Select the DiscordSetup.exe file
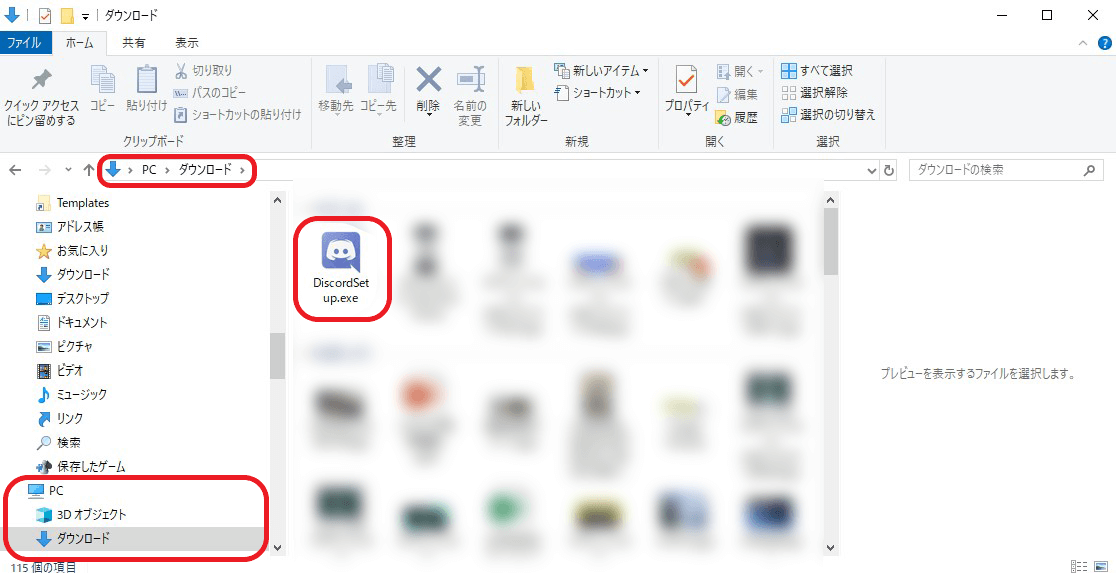Image resolution: width=1116 pixels, height=573 pixels. coord(342,268)
